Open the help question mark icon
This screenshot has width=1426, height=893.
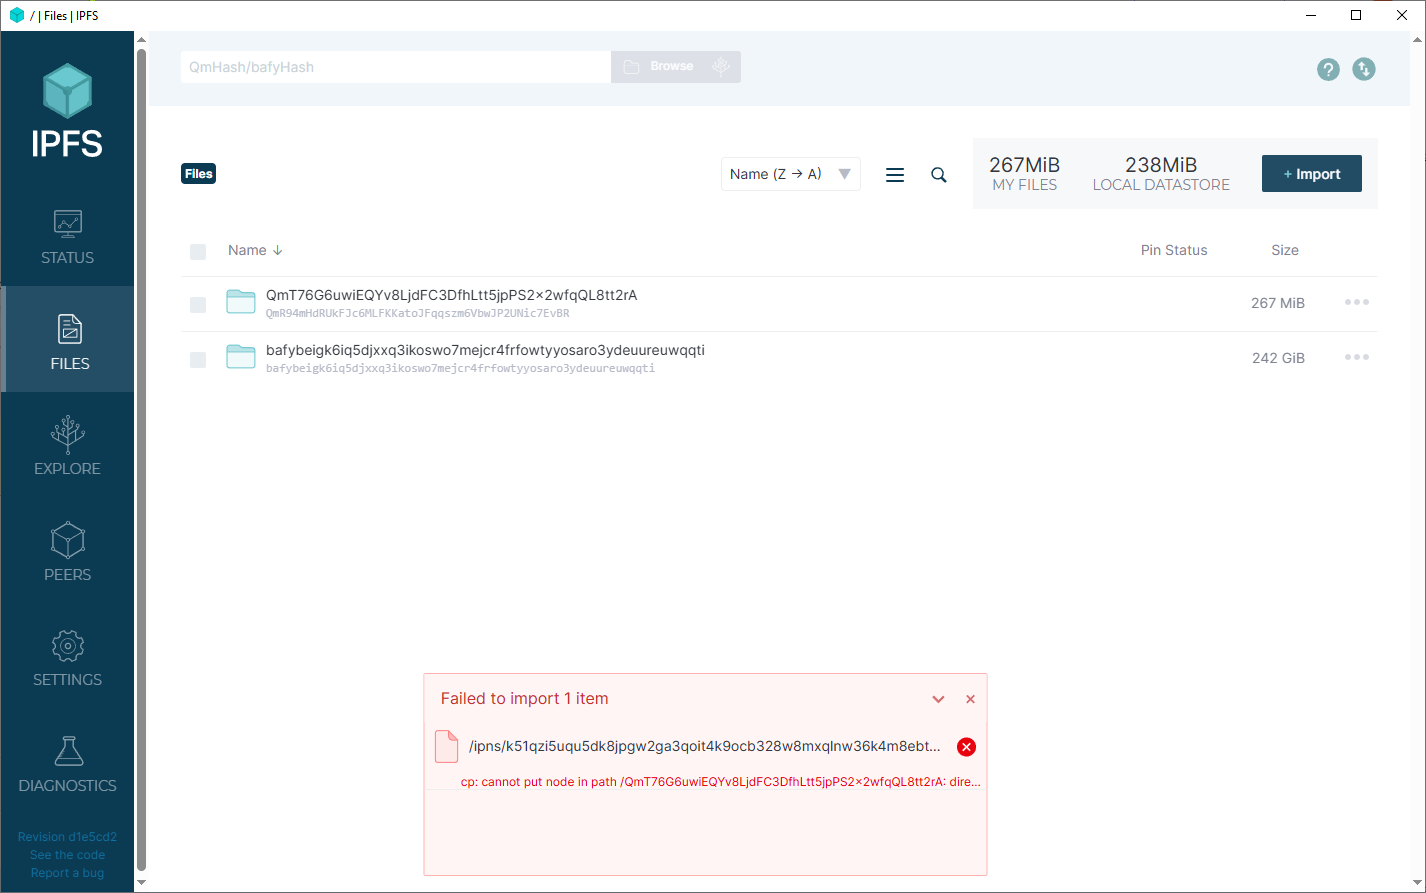tap(1328, 69)
